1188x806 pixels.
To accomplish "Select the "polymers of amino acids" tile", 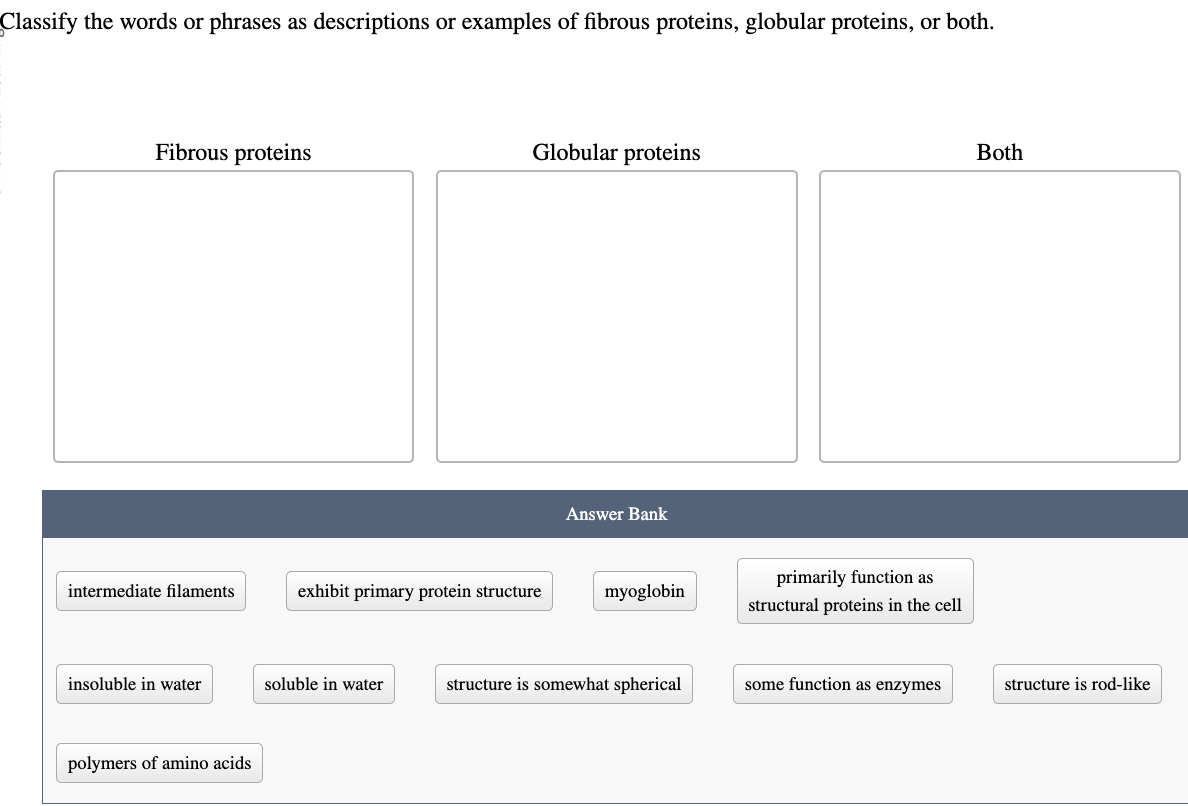I will pyautogui.click(x=158, y=763).
